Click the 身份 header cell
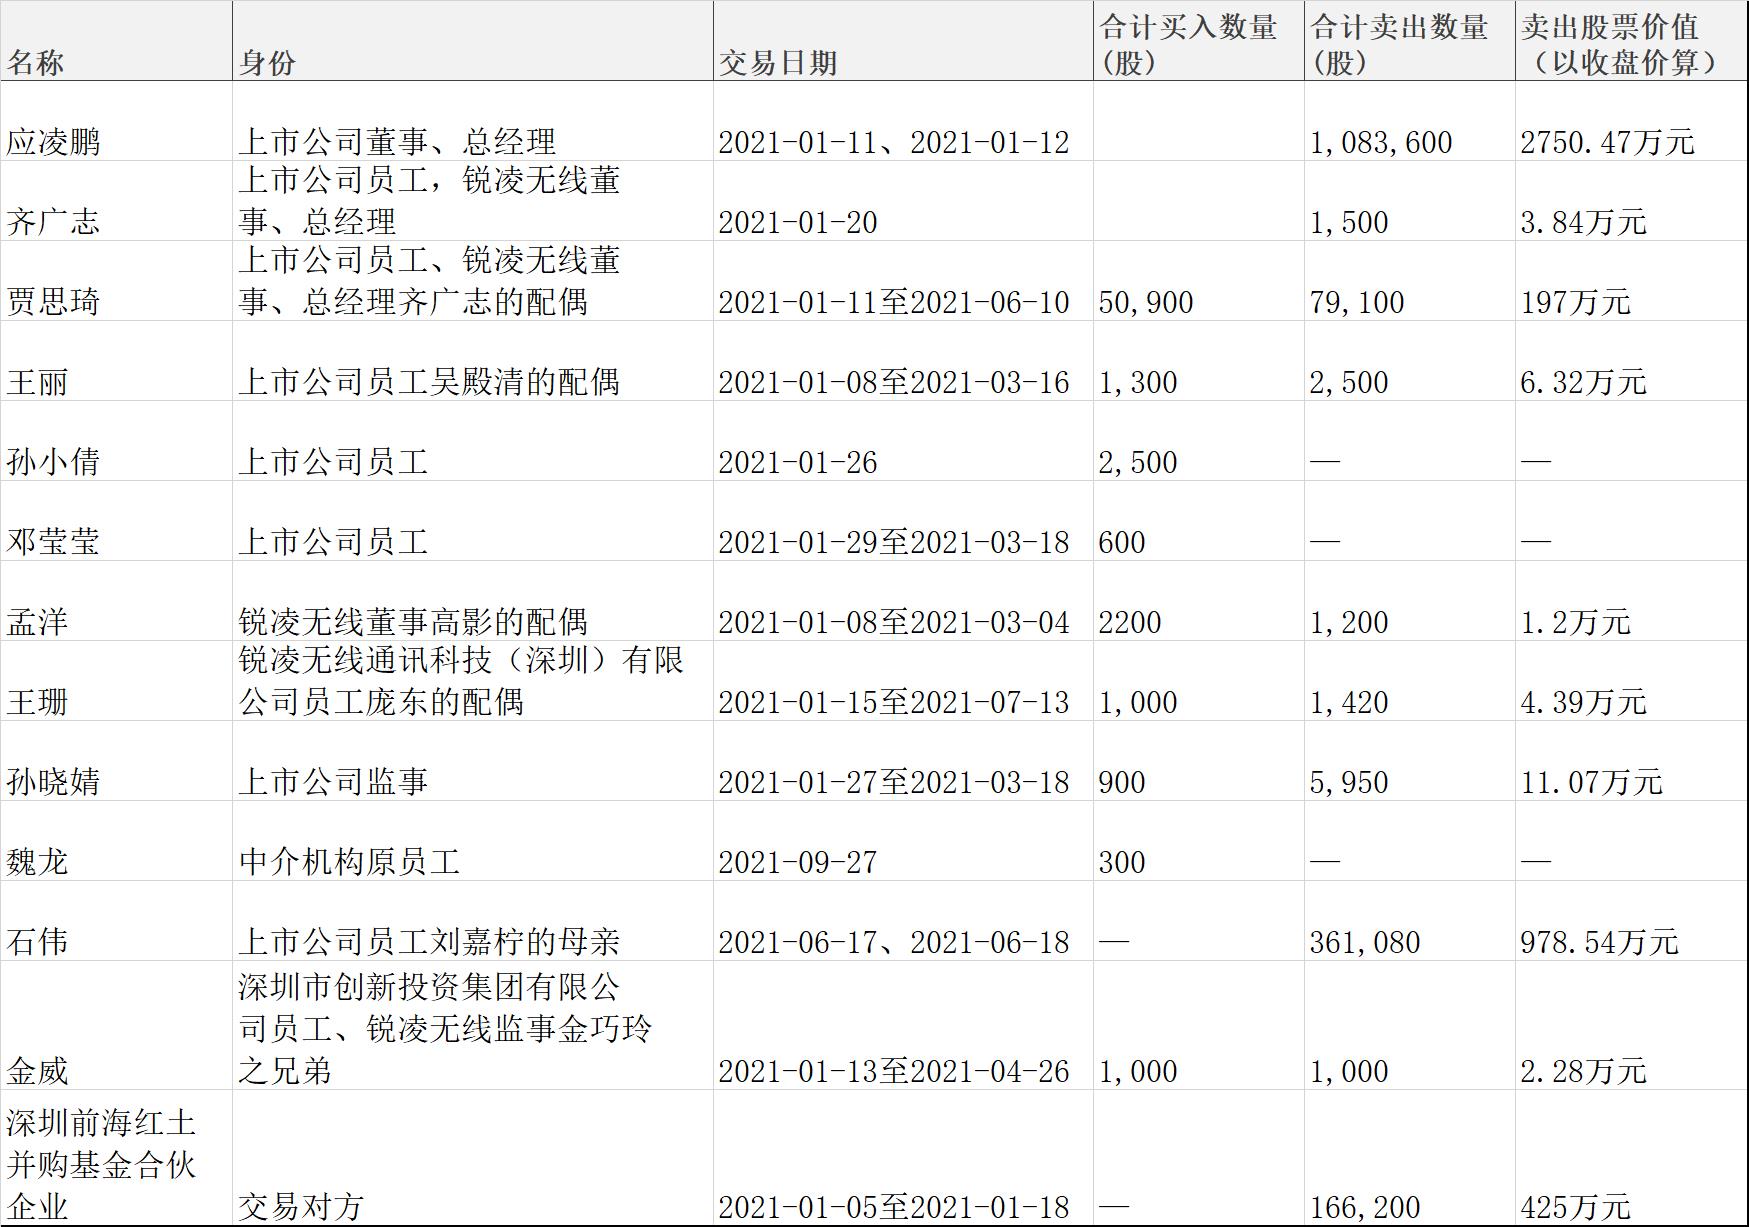Screen dimensions: 1749x1227 pos(473,41)
